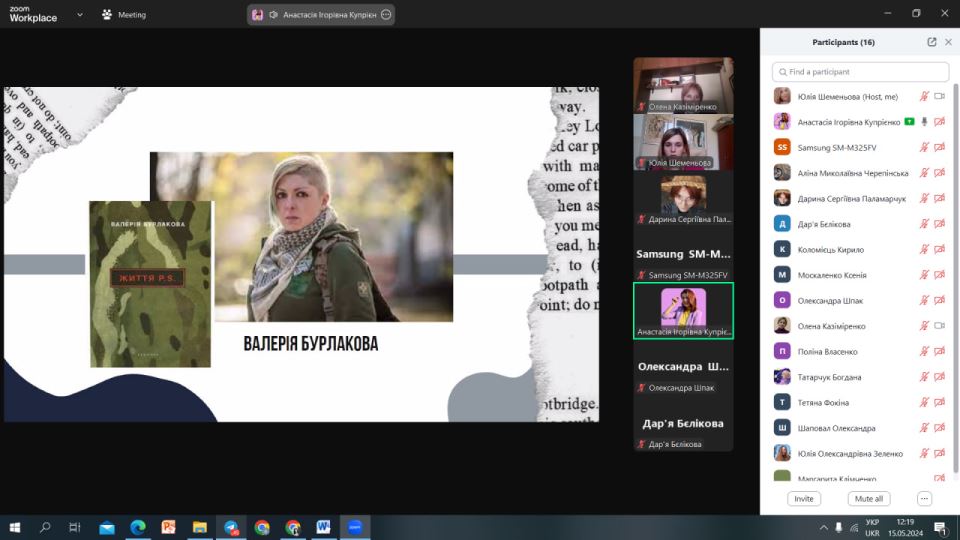
Task: Toggle camera for Юлія Шеменьова (Host, me)
Action: click(939, 97)
